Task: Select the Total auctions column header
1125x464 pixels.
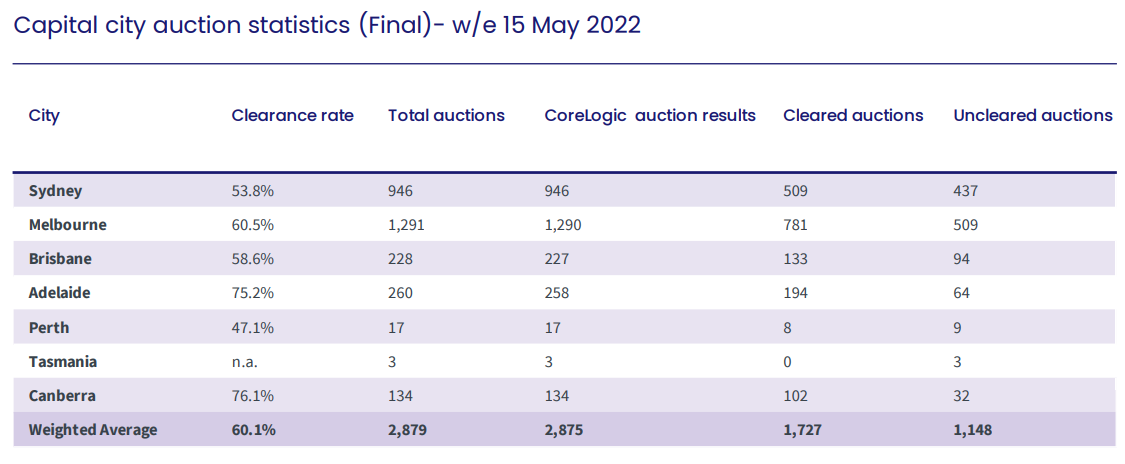Action: point(446,115)
